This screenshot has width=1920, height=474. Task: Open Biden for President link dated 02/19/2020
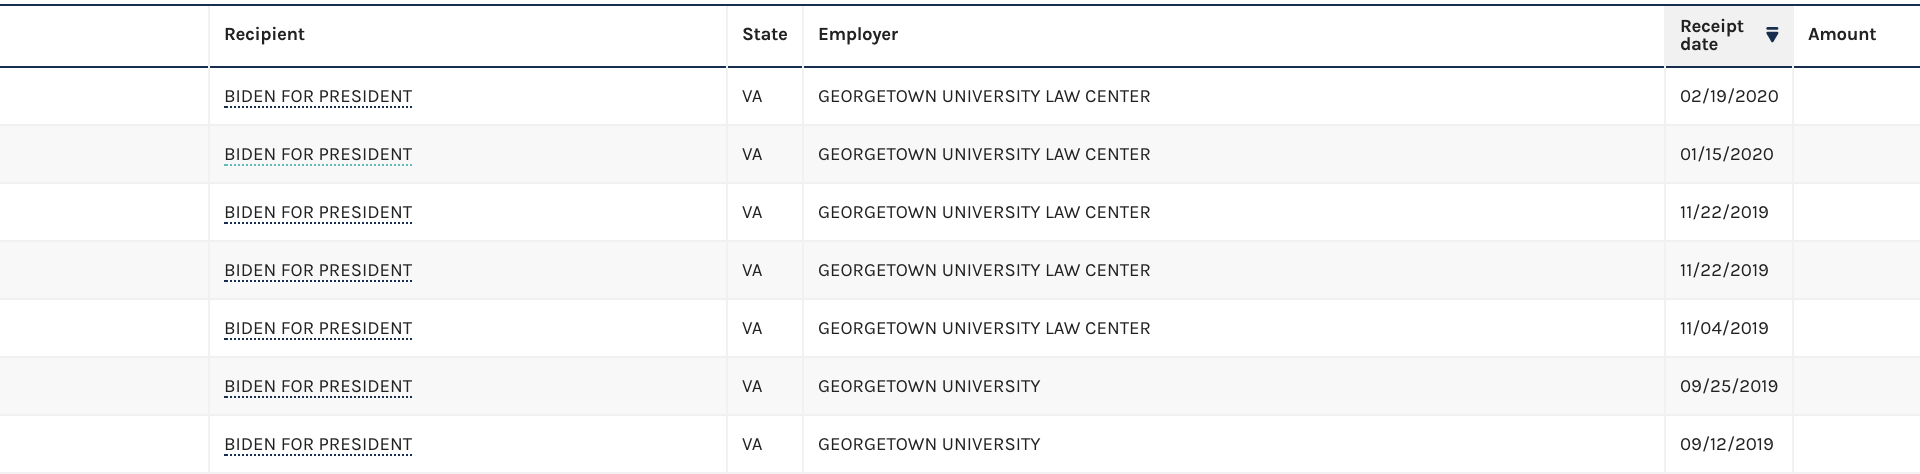click(x=318, y=97)
